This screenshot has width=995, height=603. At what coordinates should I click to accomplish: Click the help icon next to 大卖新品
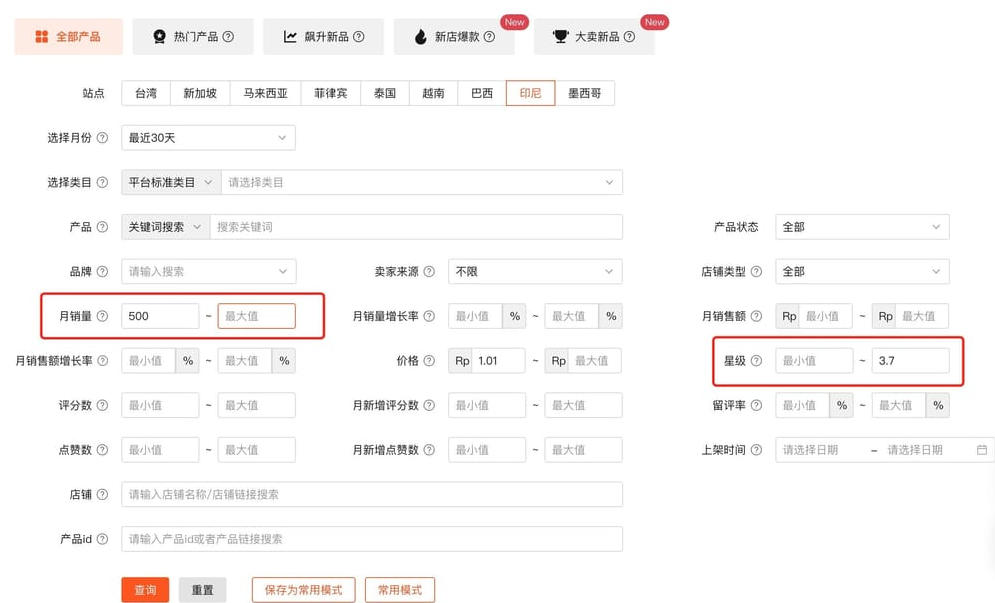629,37
